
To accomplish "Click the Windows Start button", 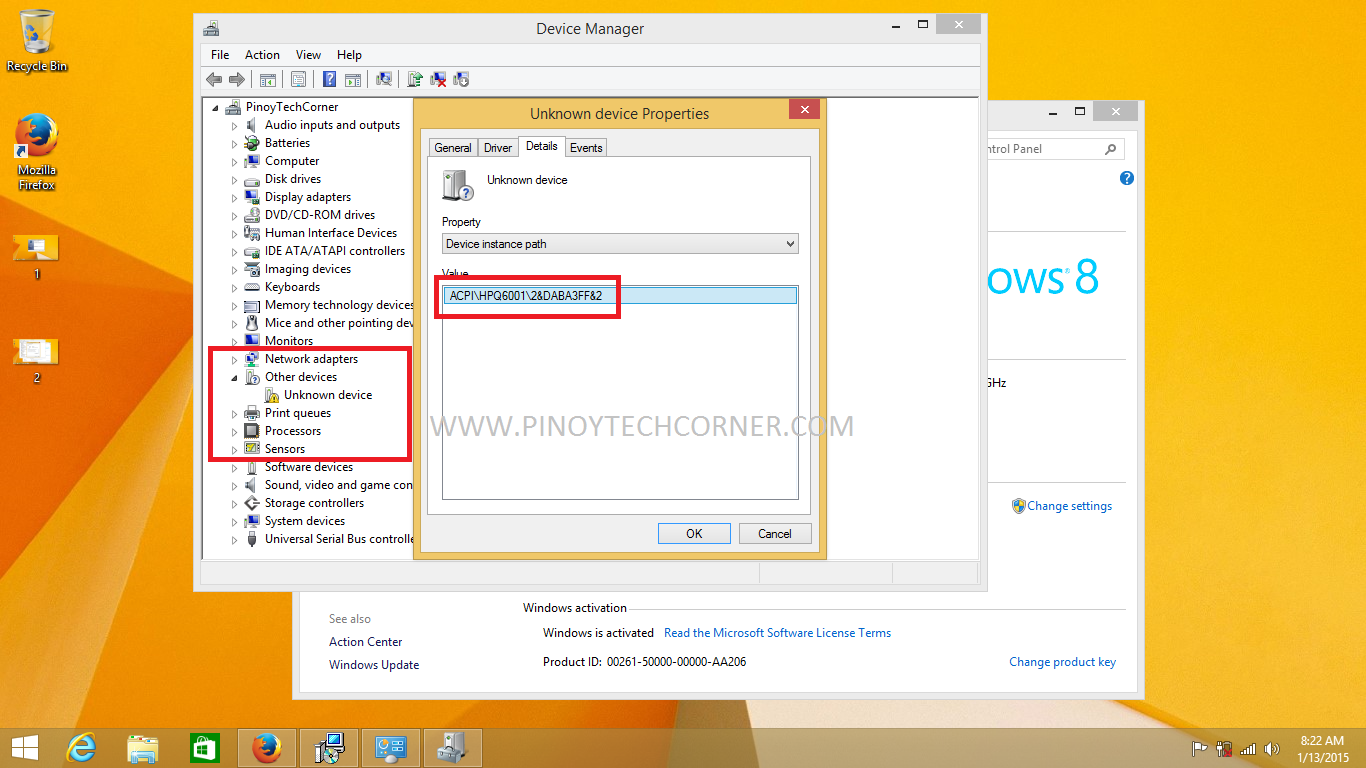I will coord(25,748).
